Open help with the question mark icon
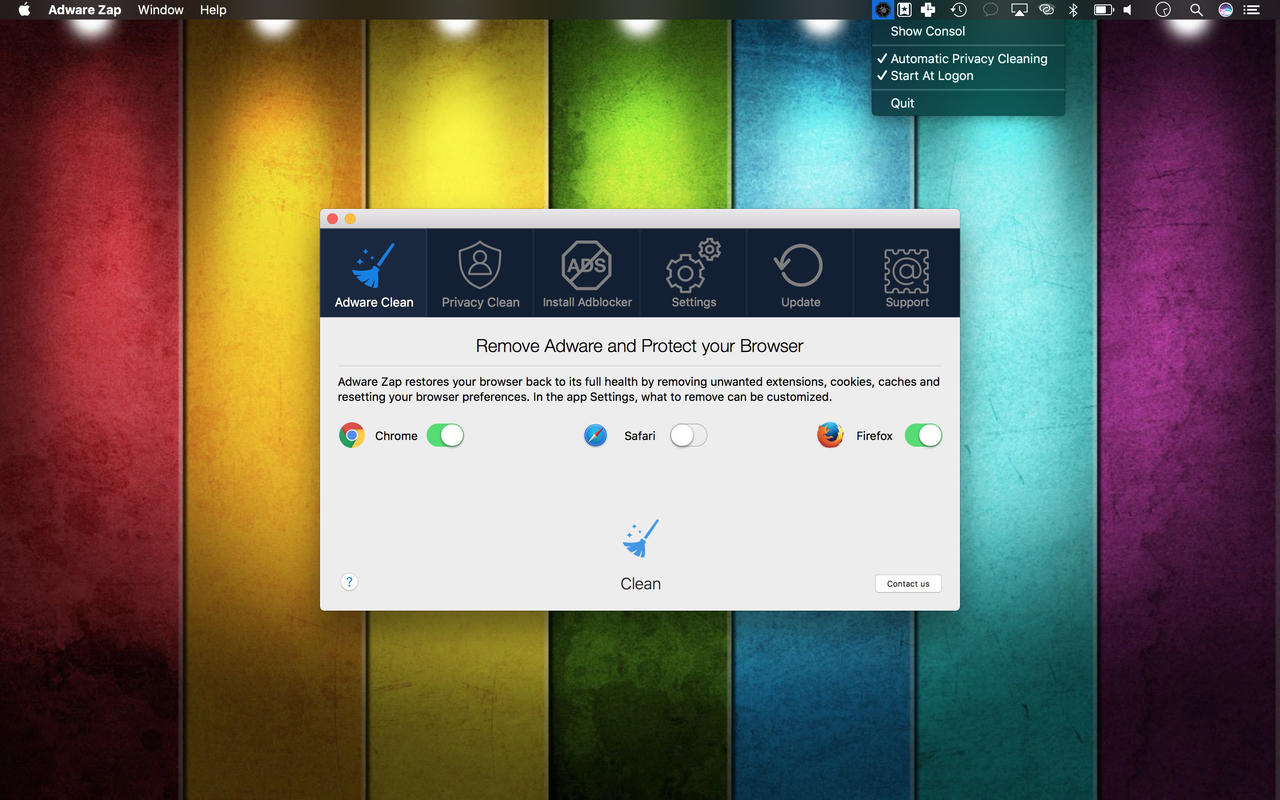This screenshot has width=1280, height=800. pyautogui.click(x=349, y=582)
